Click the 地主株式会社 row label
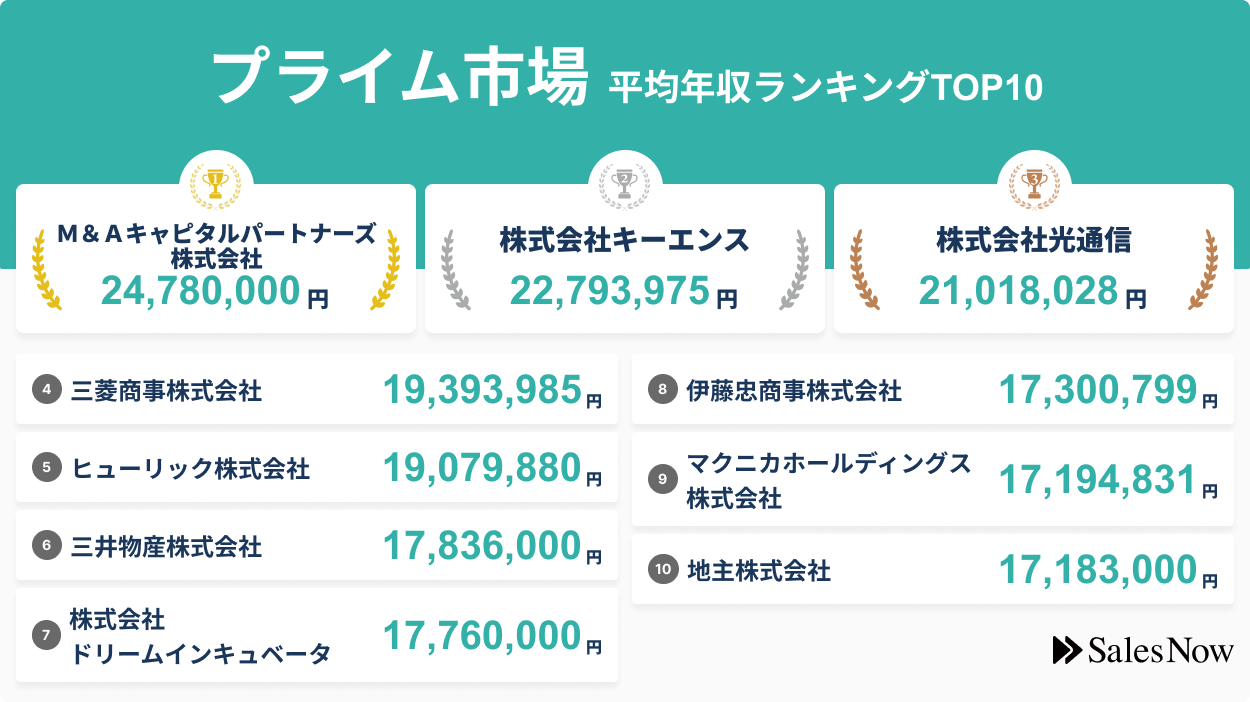The image size is (1250, 702). 759,572
